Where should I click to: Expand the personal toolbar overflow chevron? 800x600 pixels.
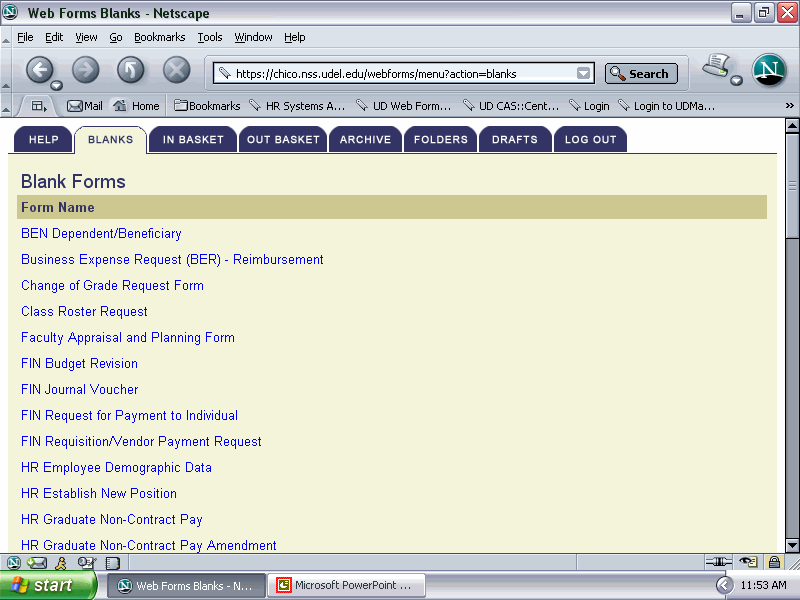[789, 106]
